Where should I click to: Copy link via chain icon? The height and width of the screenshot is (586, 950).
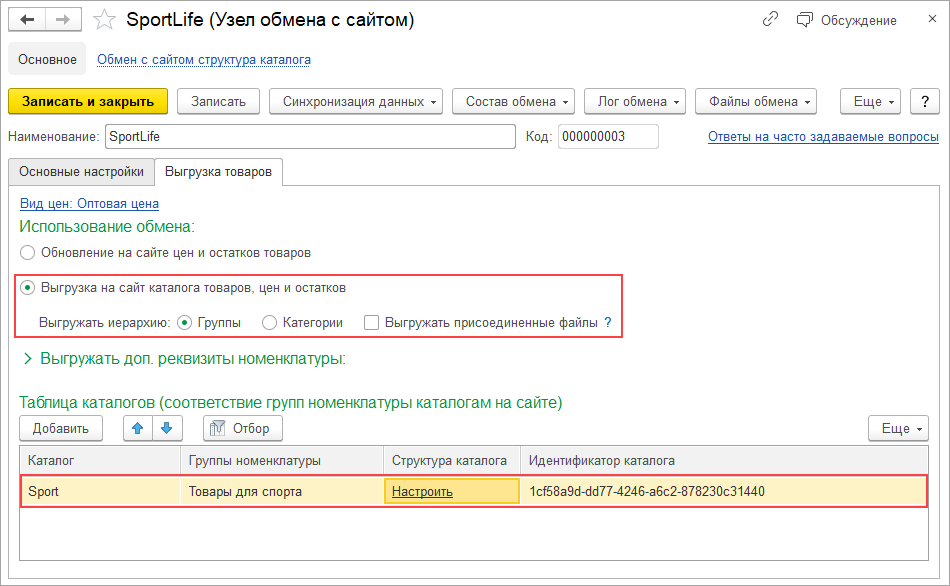770,20
